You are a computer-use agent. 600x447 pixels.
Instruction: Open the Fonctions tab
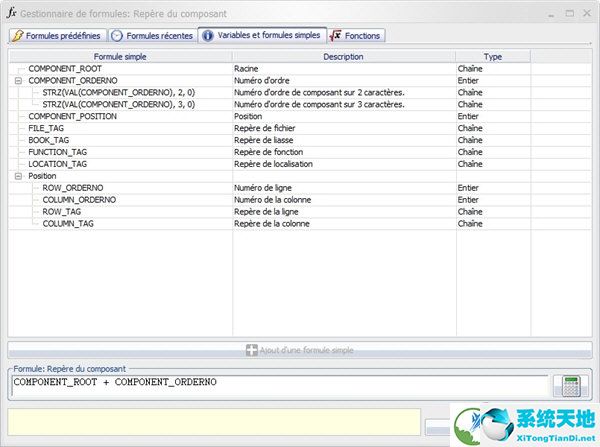coord(356,36)
